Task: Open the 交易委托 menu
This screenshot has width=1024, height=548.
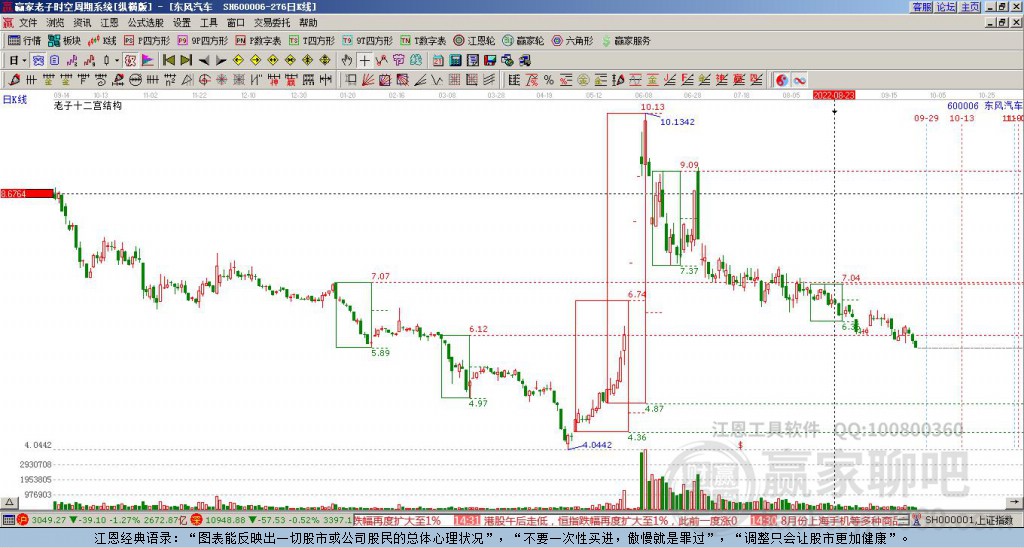Action: pos(272,23)
